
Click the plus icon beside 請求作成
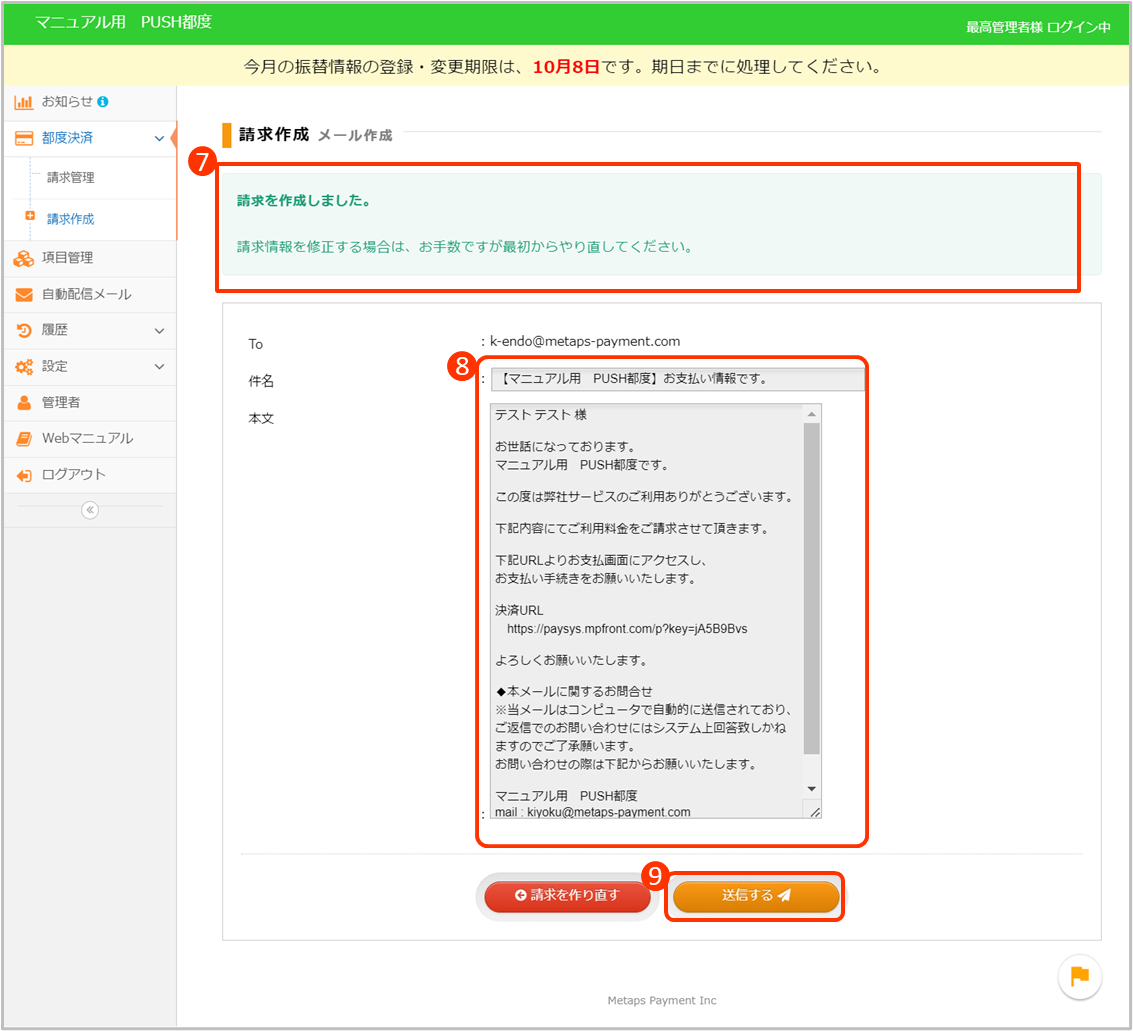30,216
